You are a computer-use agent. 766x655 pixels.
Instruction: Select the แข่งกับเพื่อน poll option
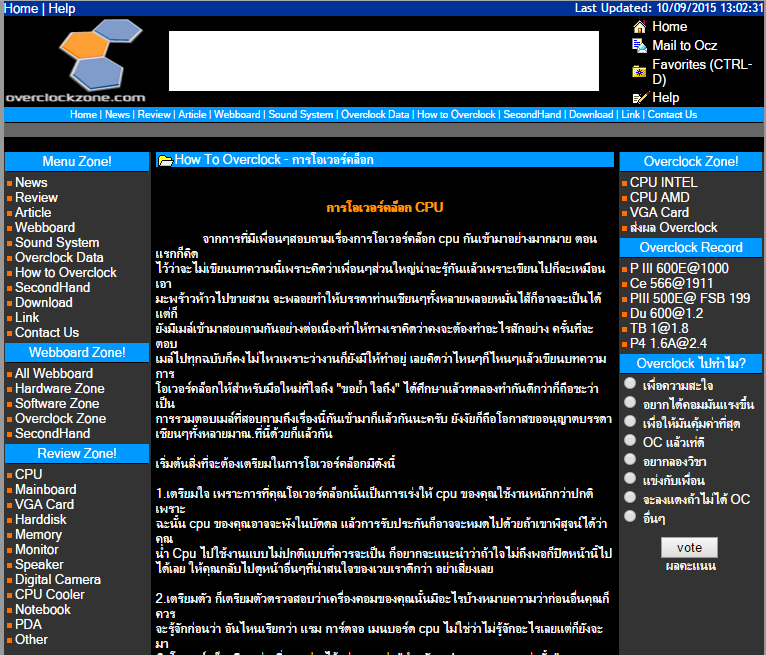(x=630, y=478)
